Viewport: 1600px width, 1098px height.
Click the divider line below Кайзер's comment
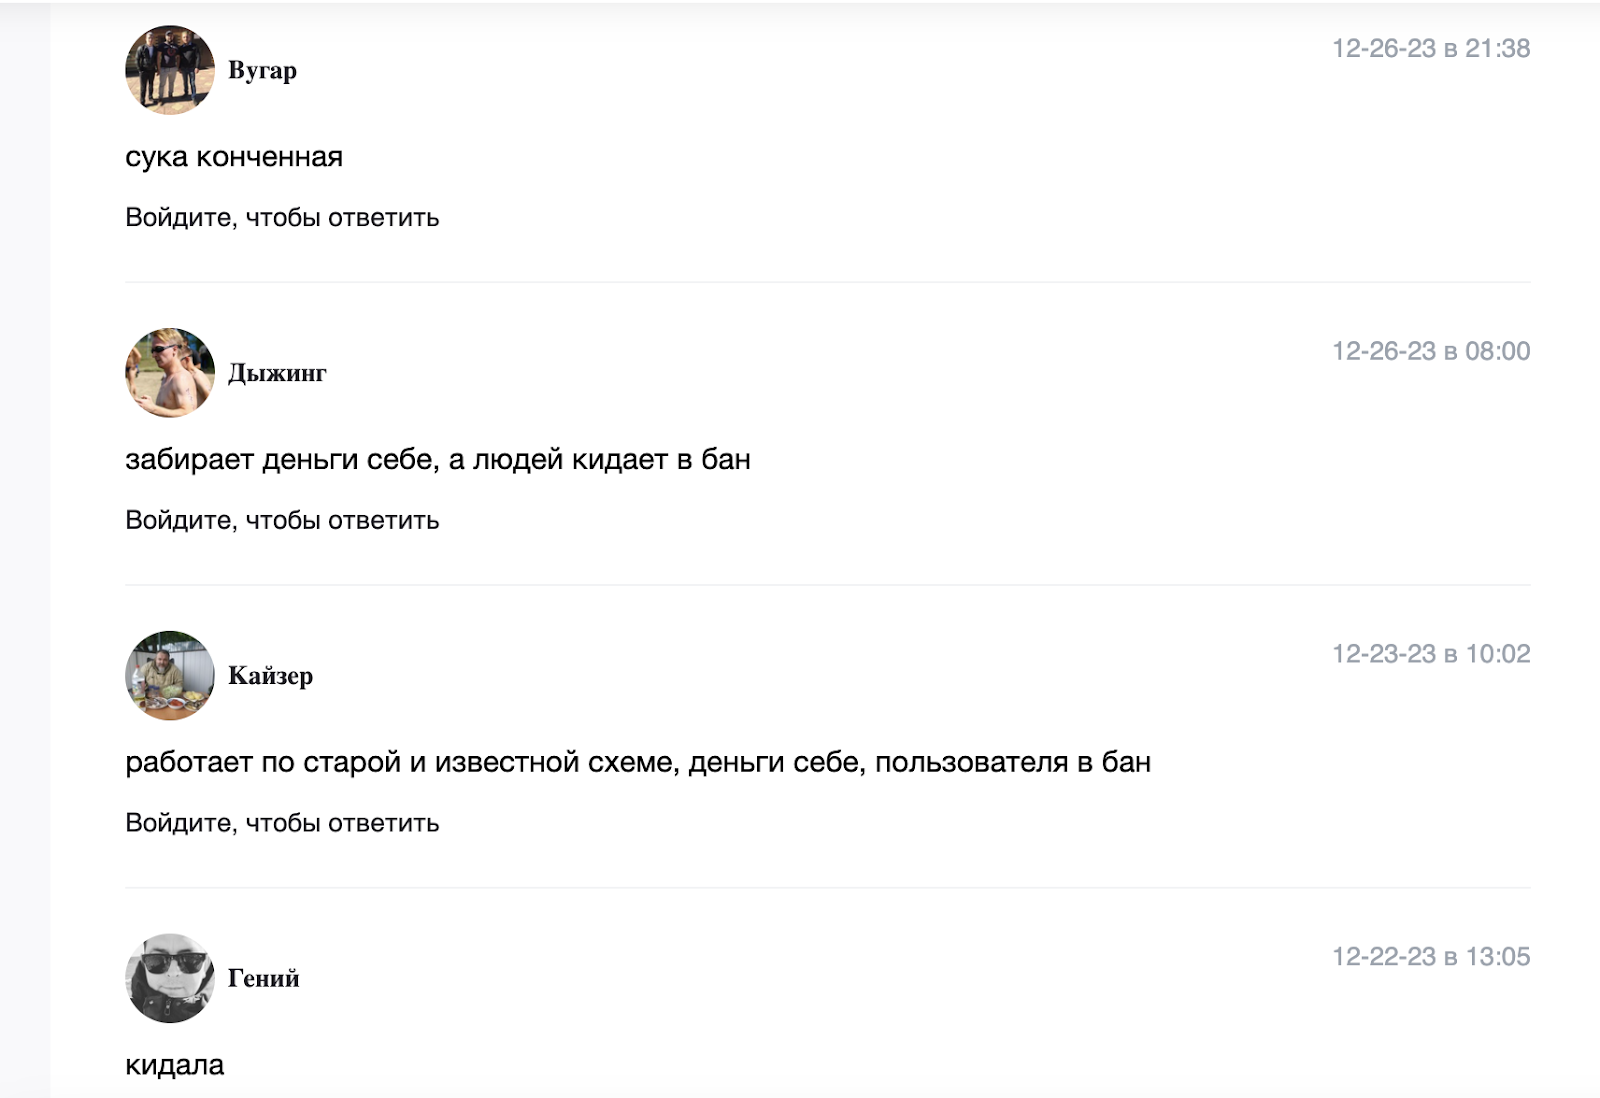828,888
